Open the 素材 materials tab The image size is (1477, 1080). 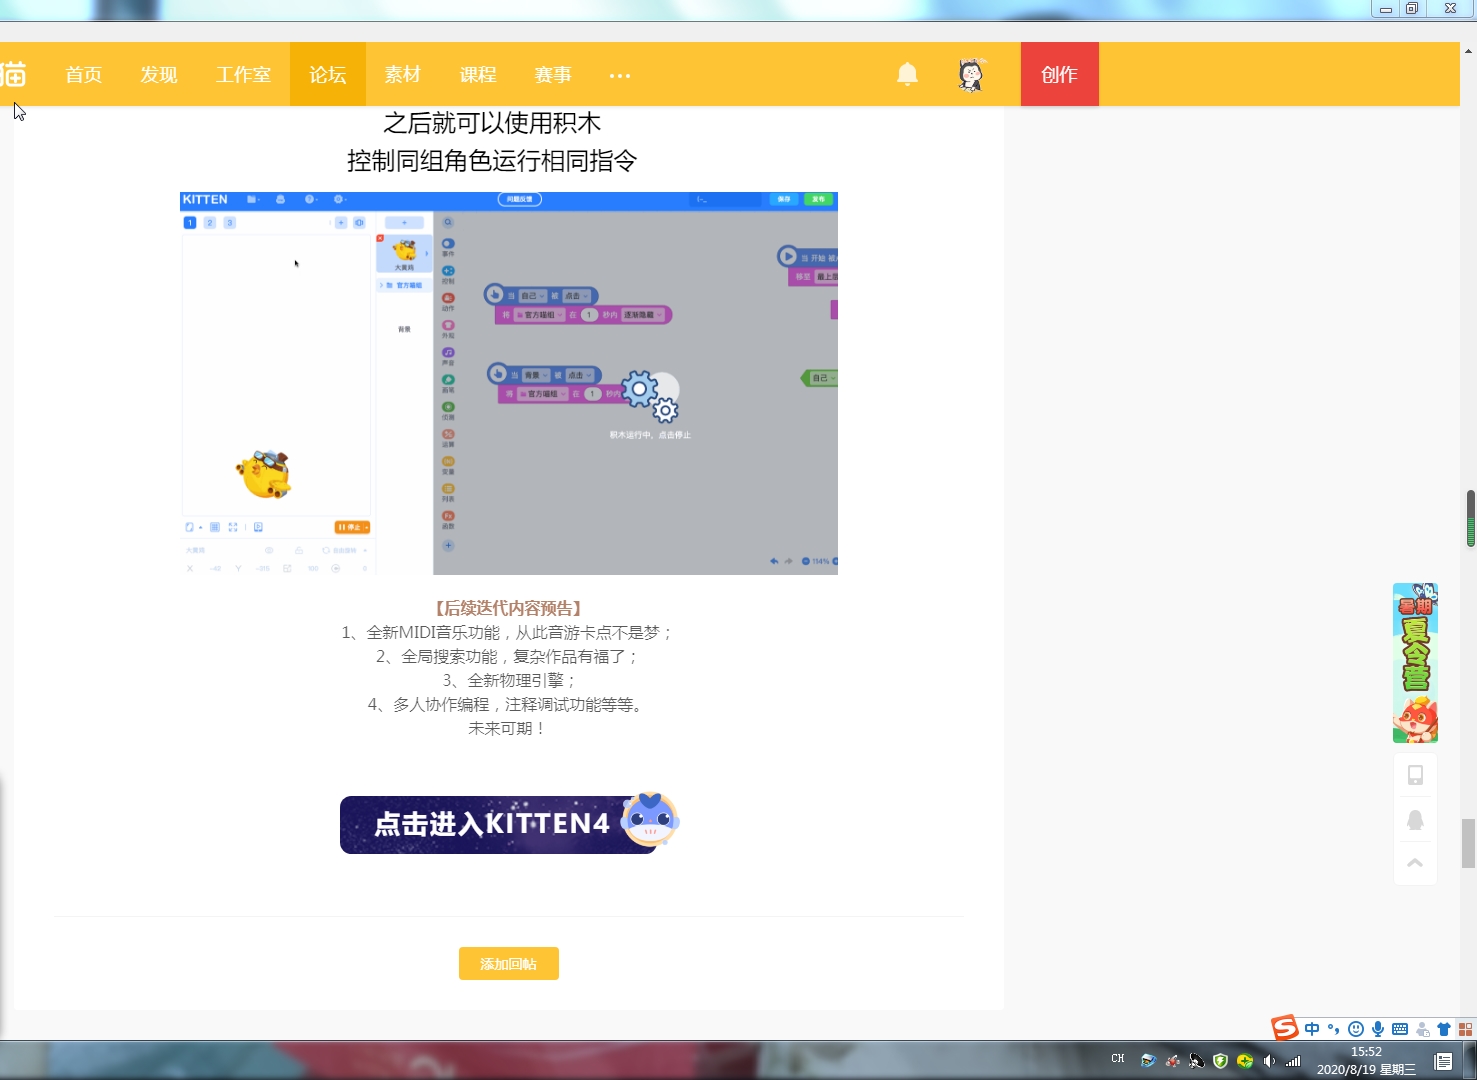pos(403,74)
